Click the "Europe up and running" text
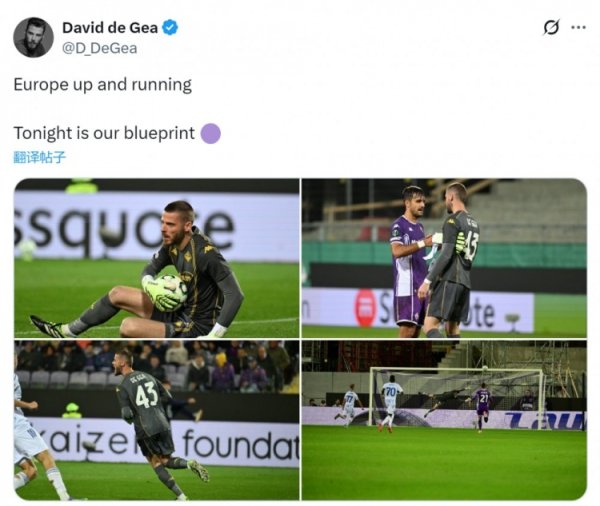 click(103, 85)
